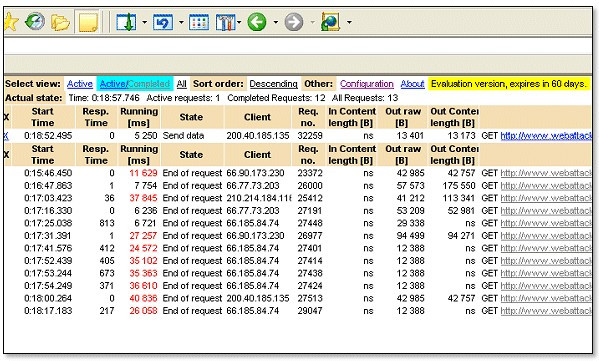Click the colored grid window icon
The height and width of the screenshot is (361, 599).
pos(199,22)
